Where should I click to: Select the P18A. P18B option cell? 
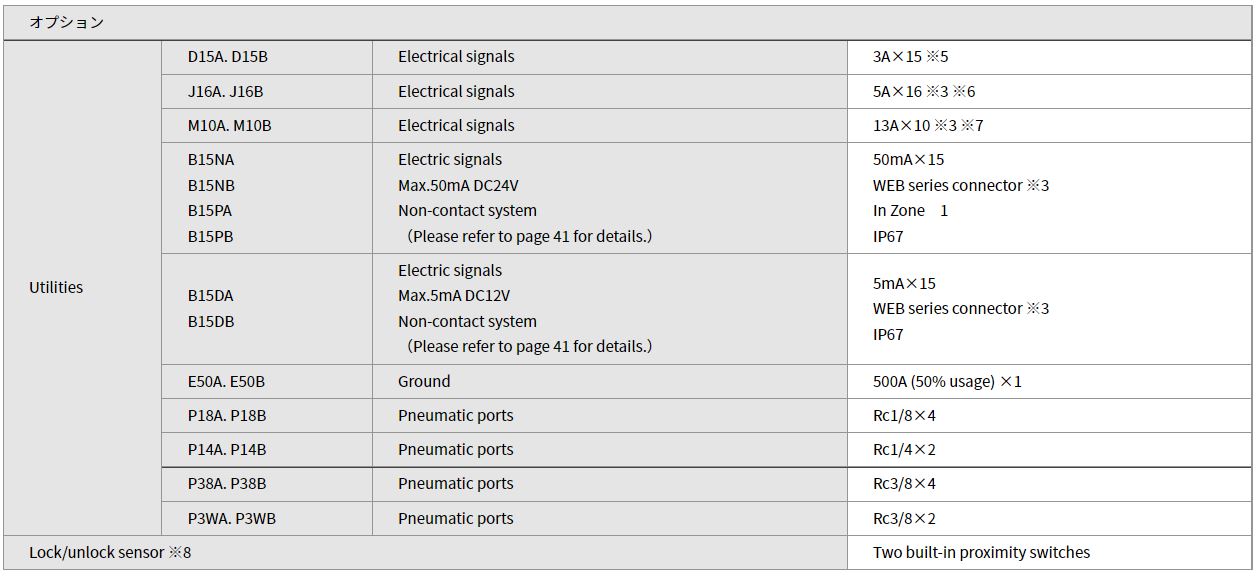tap(267, 416)
